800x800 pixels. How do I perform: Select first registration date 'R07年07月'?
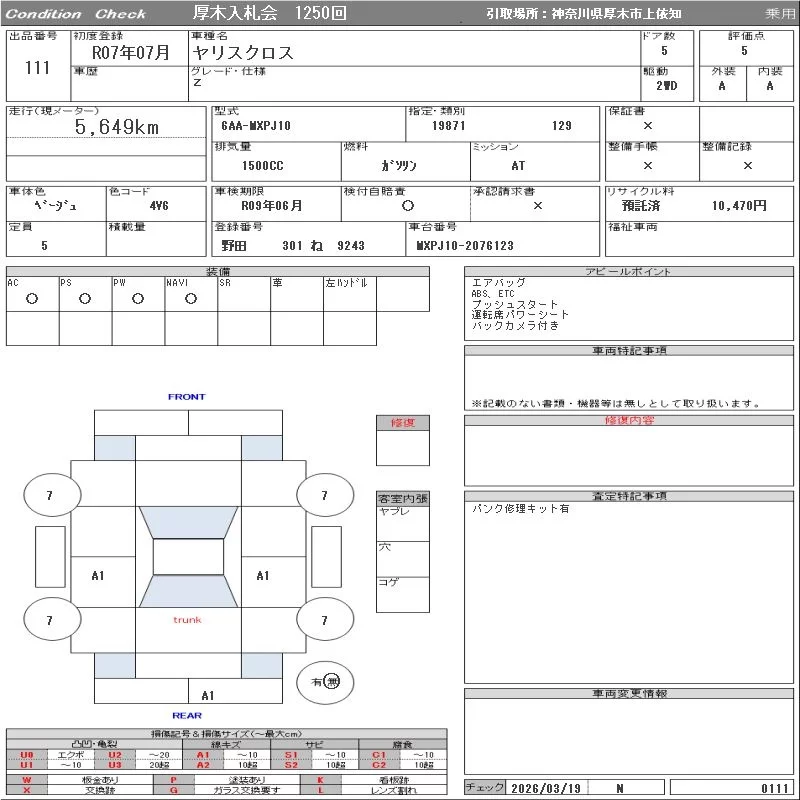pyautogui.click(x=131, y=53)
